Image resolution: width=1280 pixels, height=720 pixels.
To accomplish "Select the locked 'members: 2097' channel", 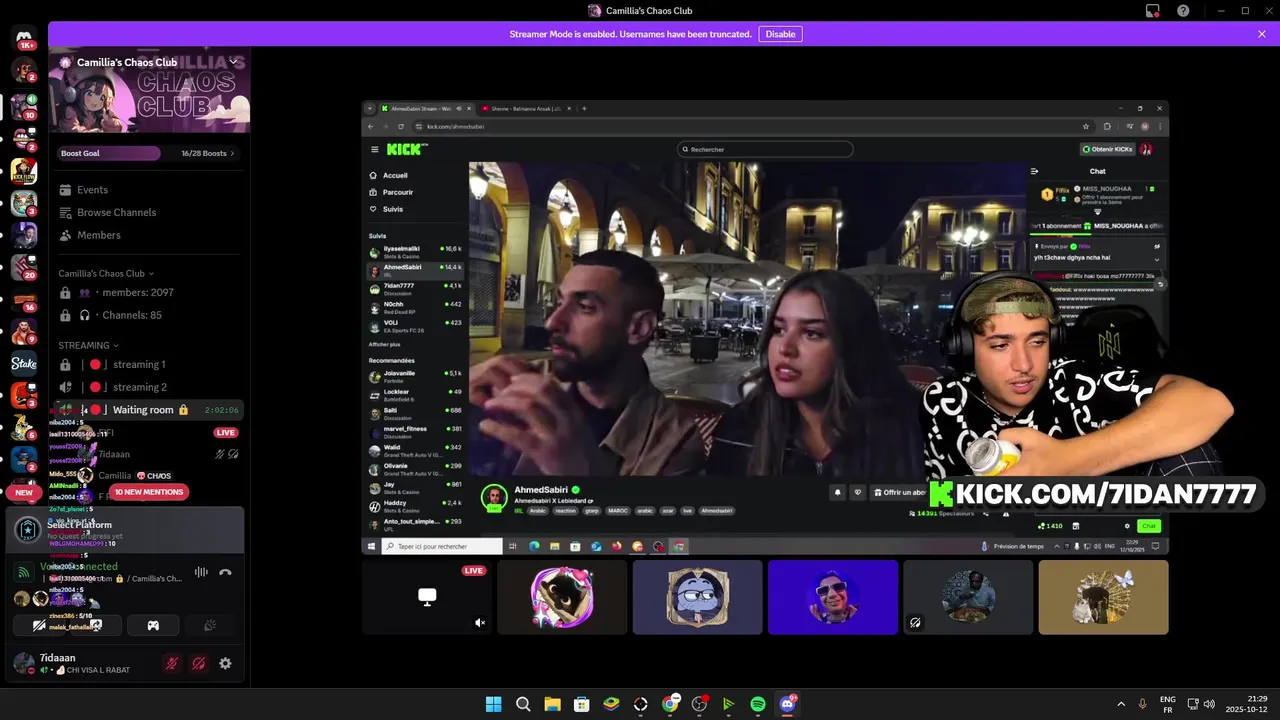I will click(148, 292).
